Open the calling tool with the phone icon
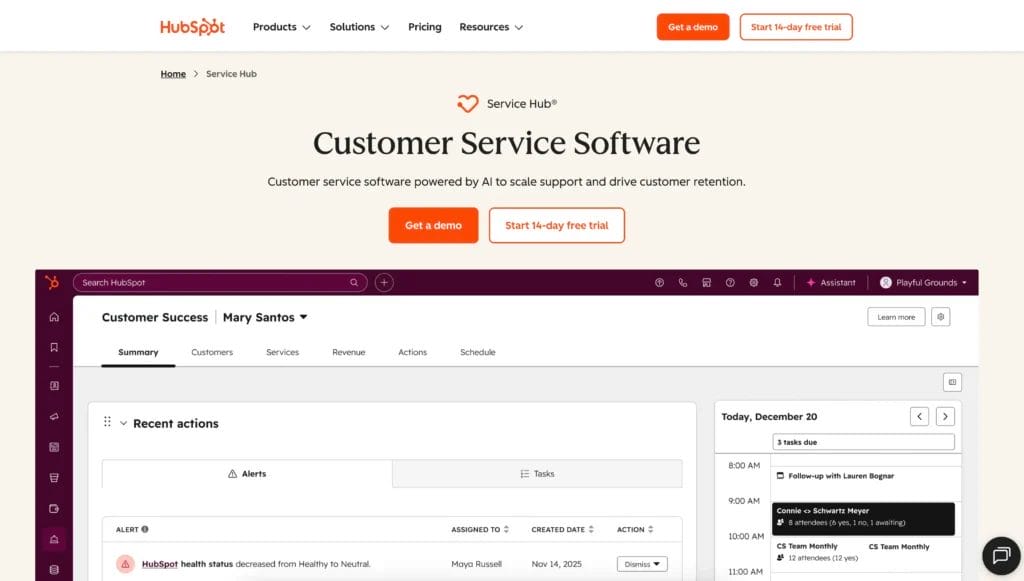 pyautogui.click(x=682, y=283)
